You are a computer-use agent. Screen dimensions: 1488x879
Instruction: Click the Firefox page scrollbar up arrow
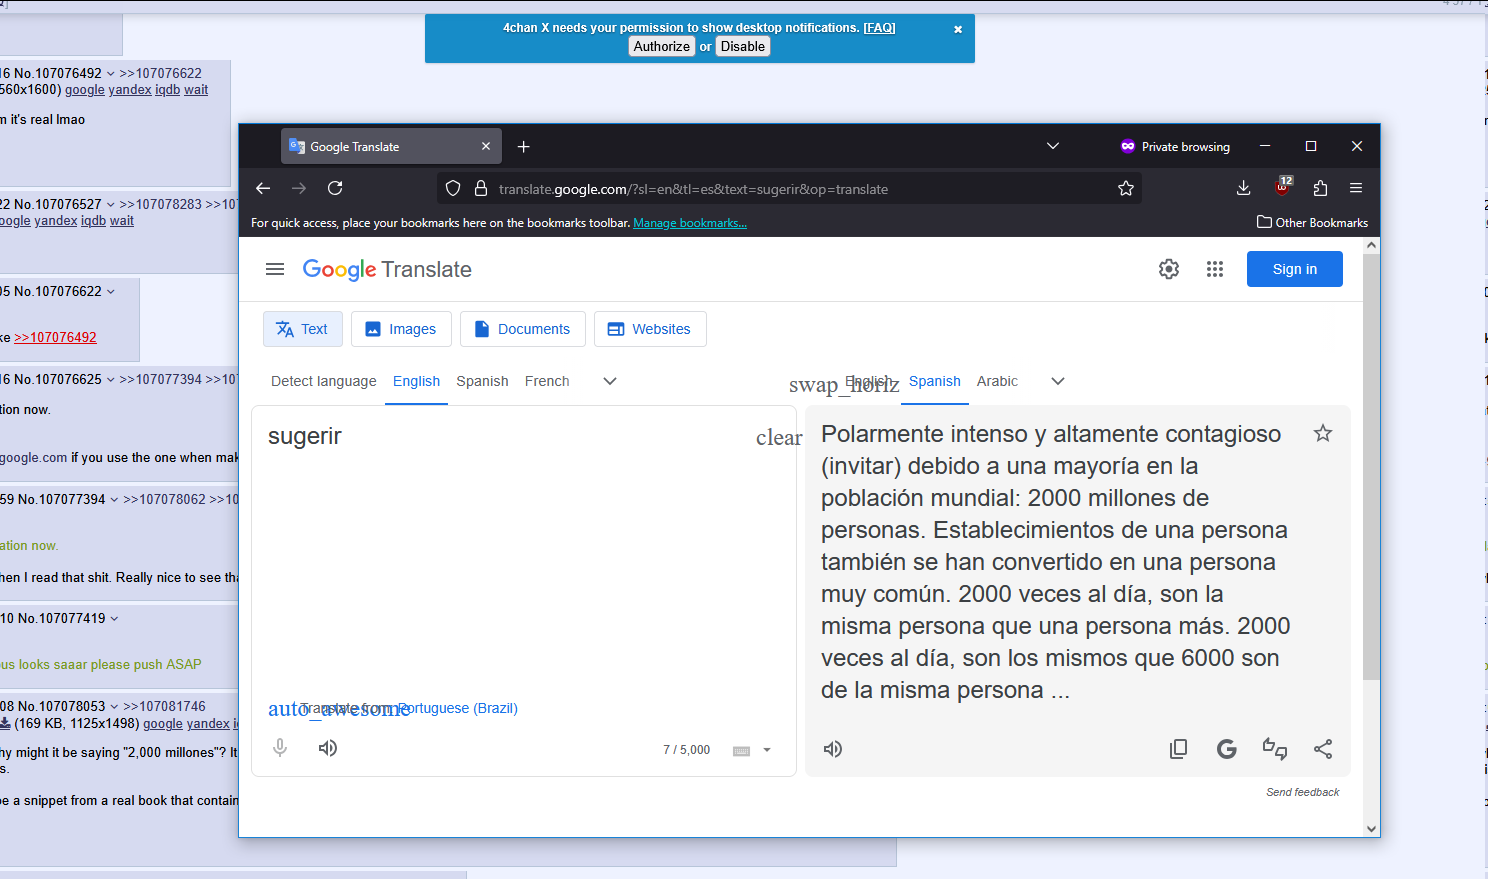click(x=1371, y=245)
